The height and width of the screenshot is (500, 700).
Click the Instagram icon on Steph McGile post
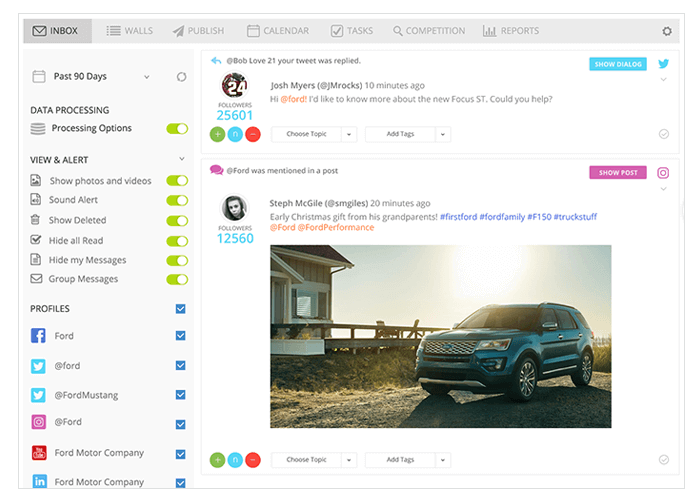663,173
